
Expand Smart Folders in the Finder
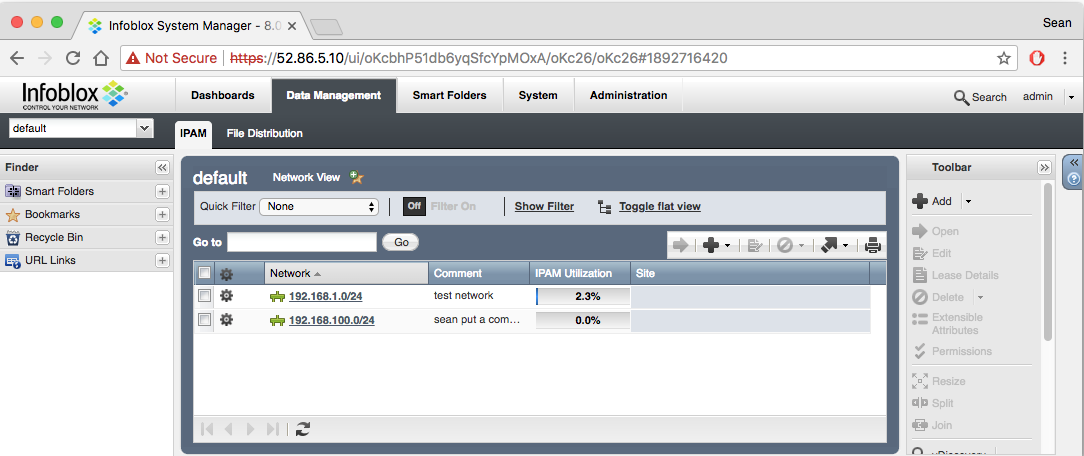[162, 191]
